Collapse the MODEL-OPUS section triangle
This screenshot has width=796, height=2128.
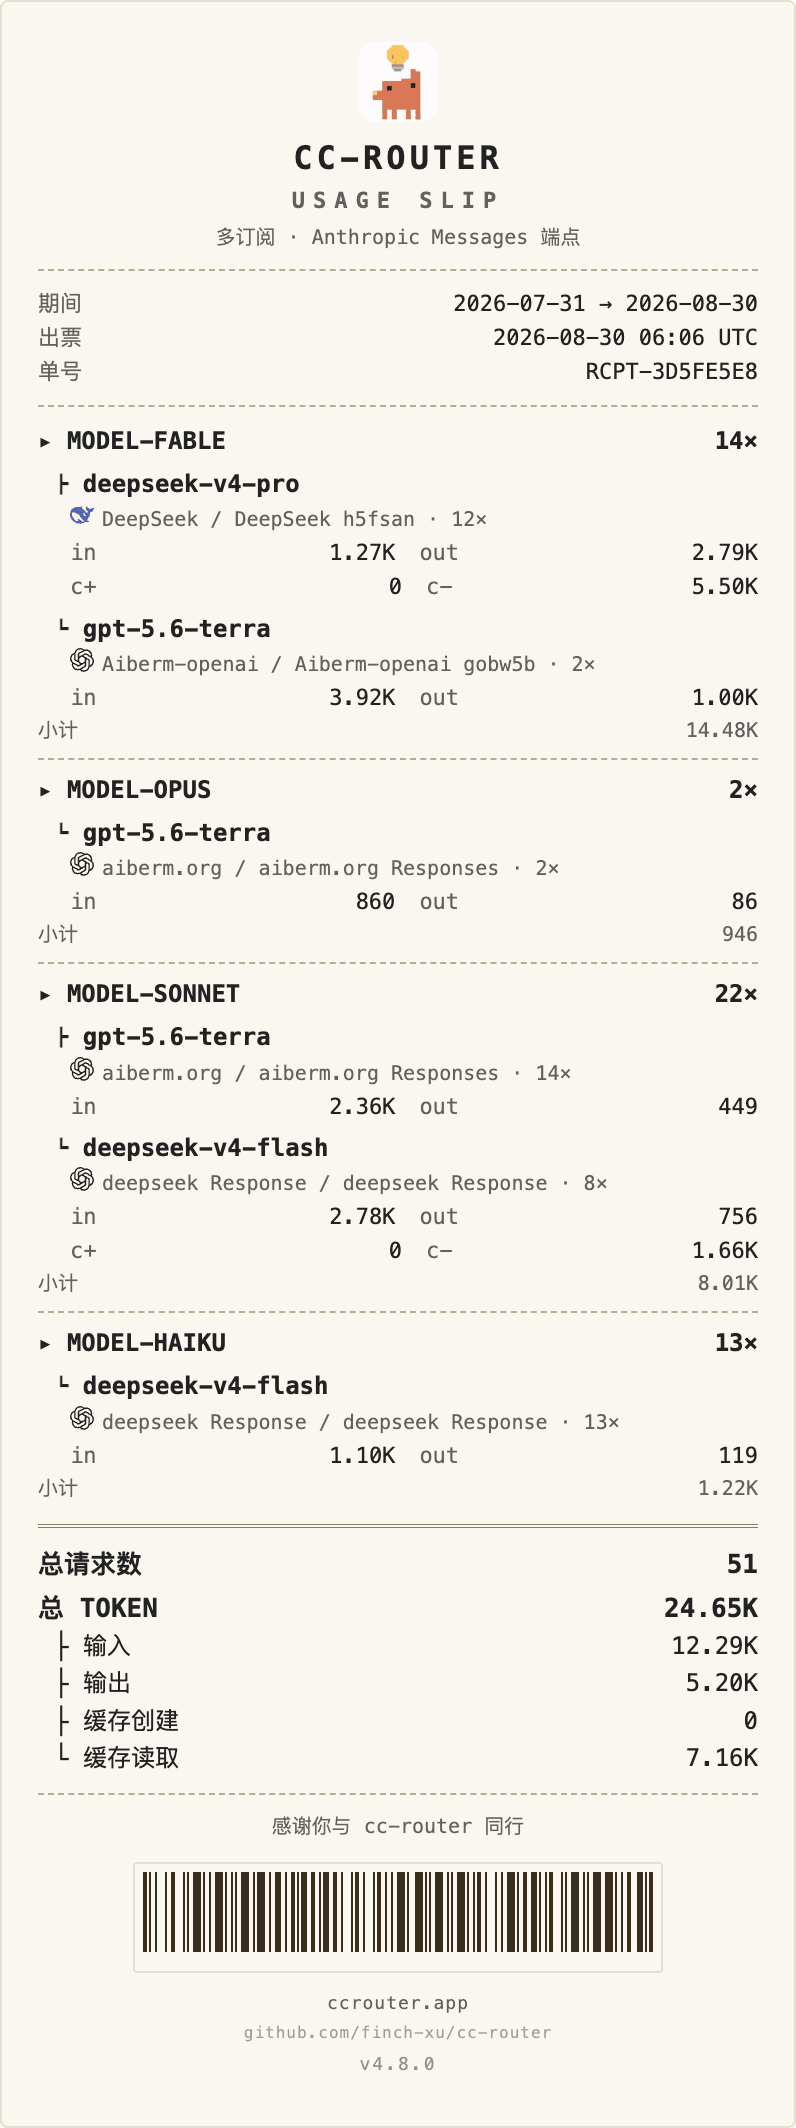click(45, 791)
